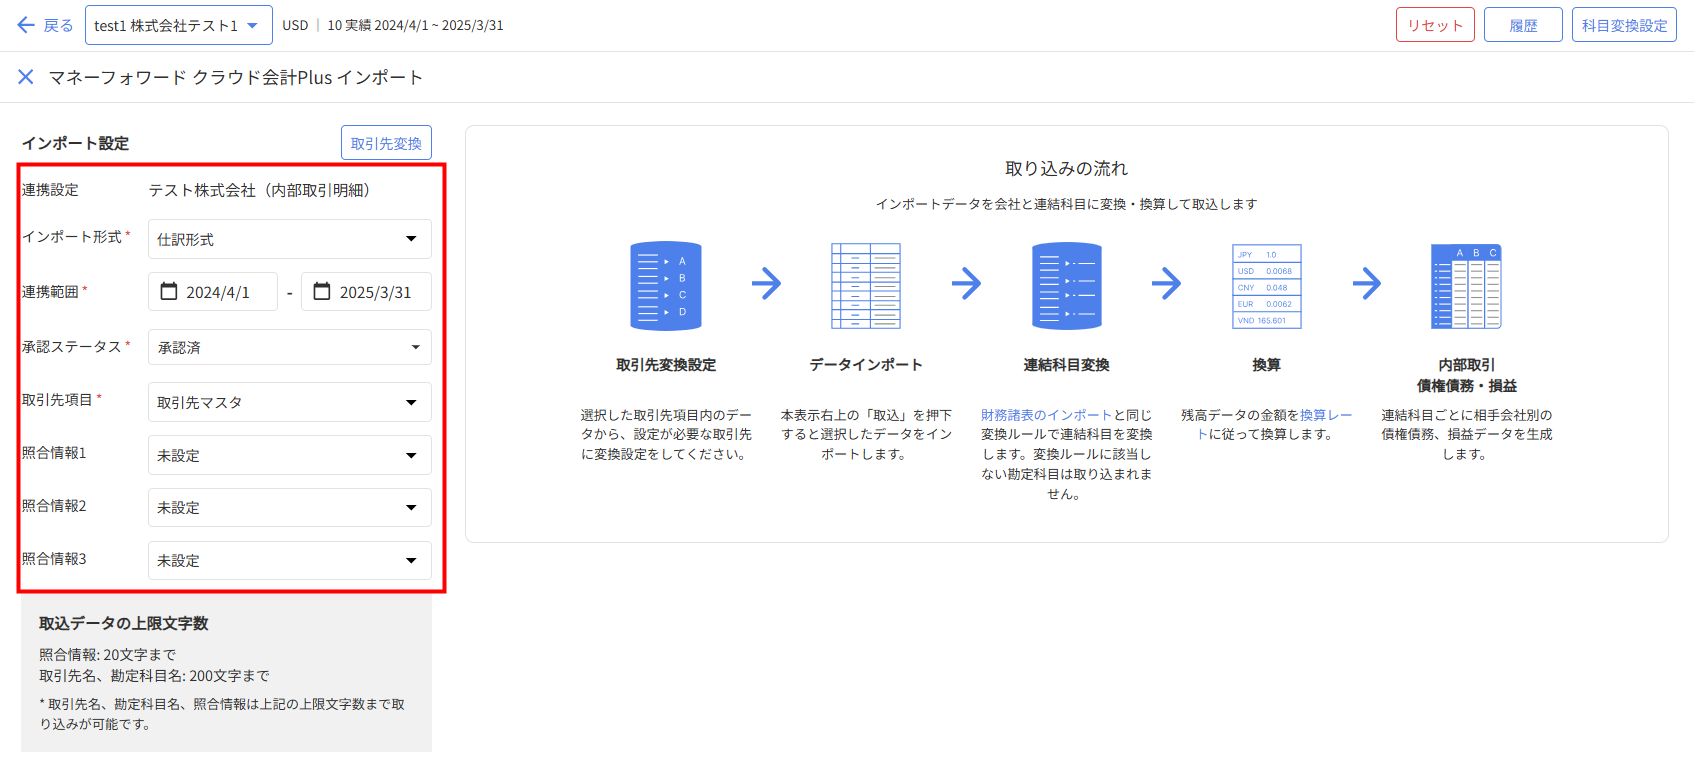Click the 内部取引 spreadsheet icon

(x=1466, y=286)
